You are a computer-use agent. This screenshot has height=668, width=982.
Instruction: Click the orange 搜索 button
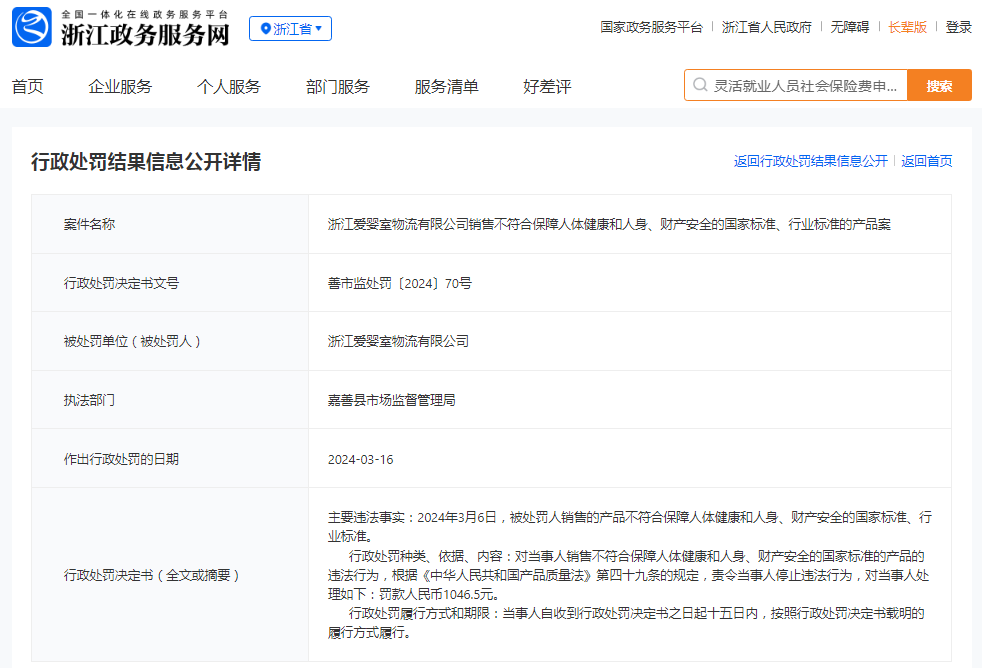coord(939,85)
